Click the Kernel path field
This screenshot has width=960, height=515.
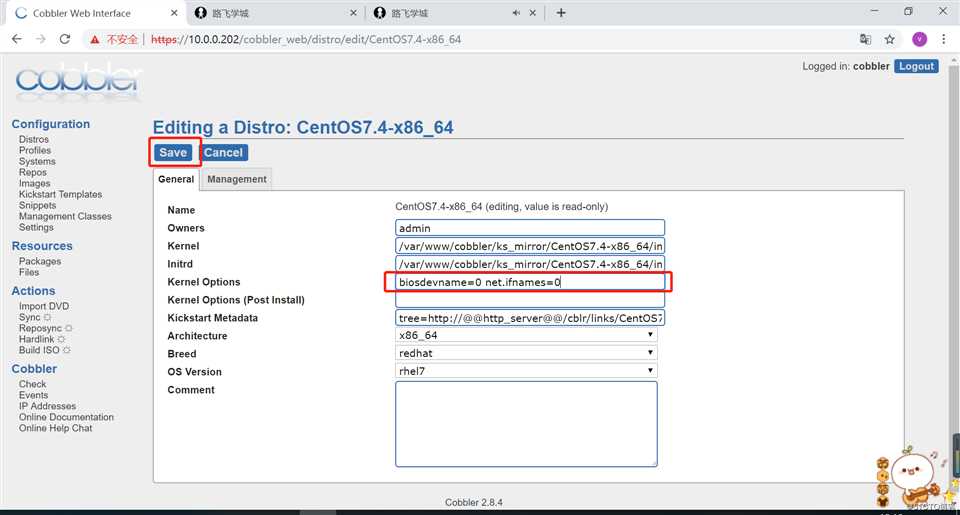point(530,246)
